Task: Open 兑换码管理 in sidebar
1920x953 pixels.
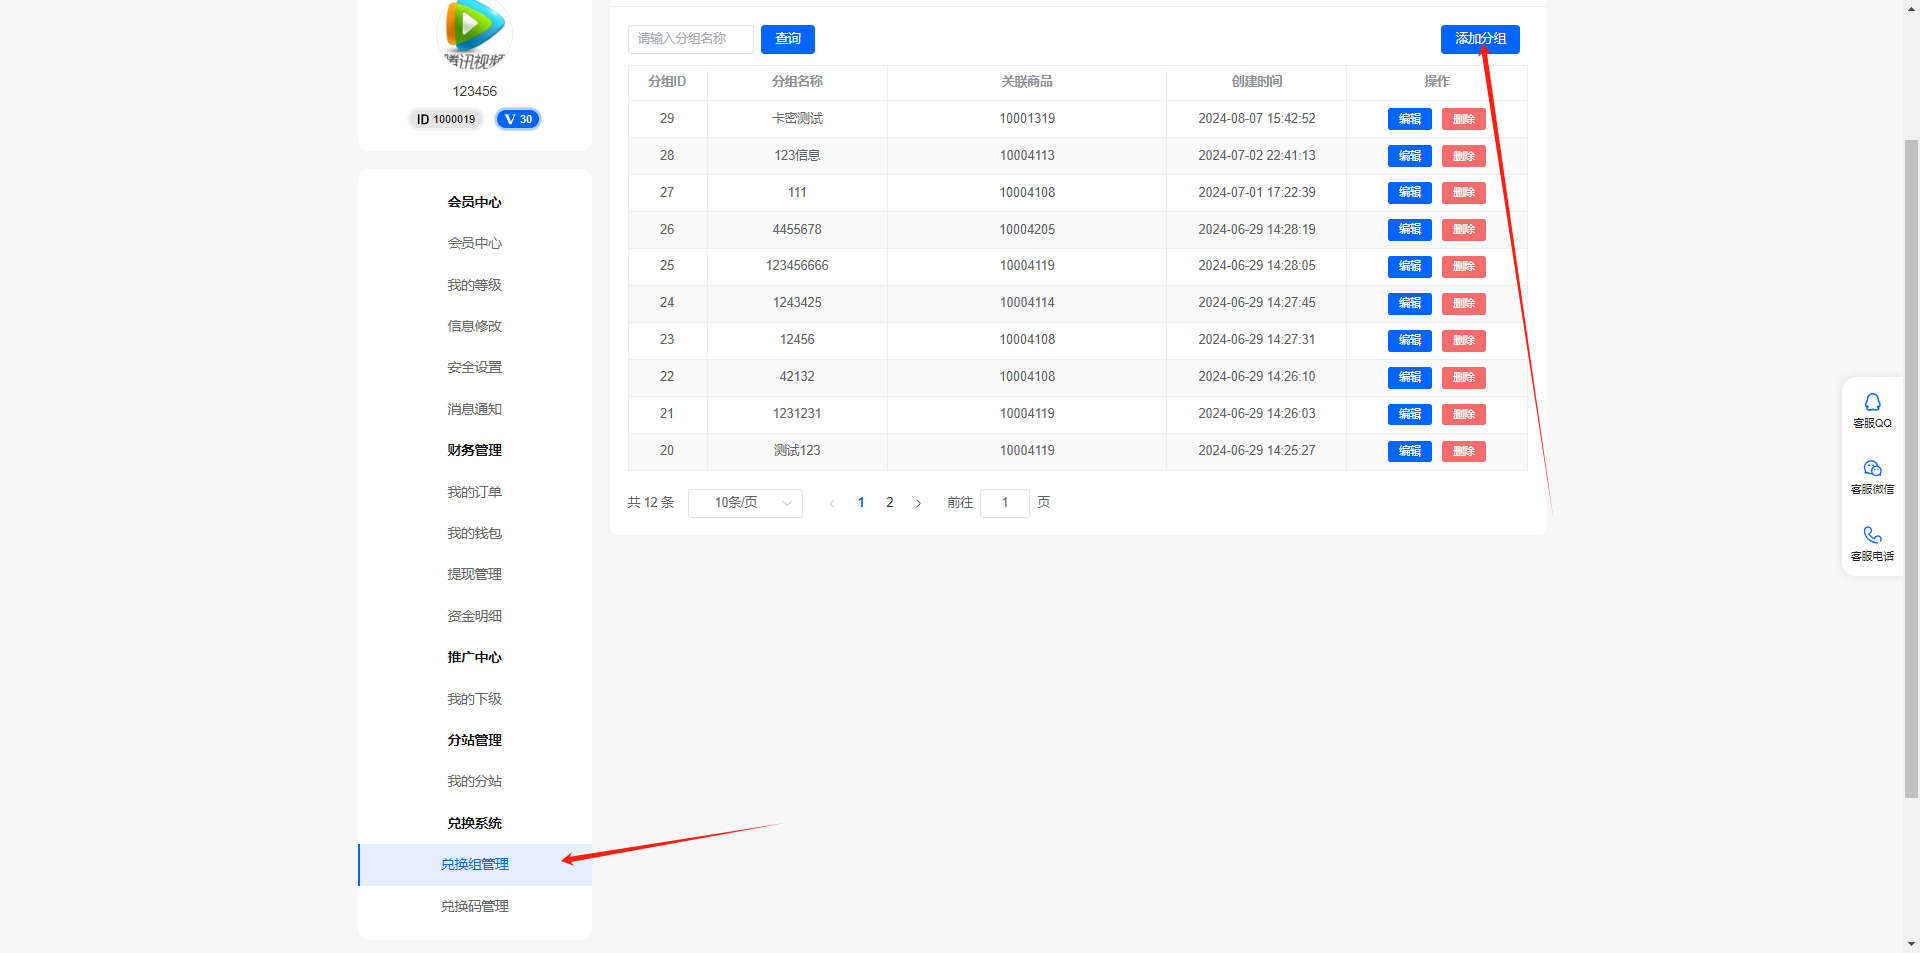Action: pos(475,906)
